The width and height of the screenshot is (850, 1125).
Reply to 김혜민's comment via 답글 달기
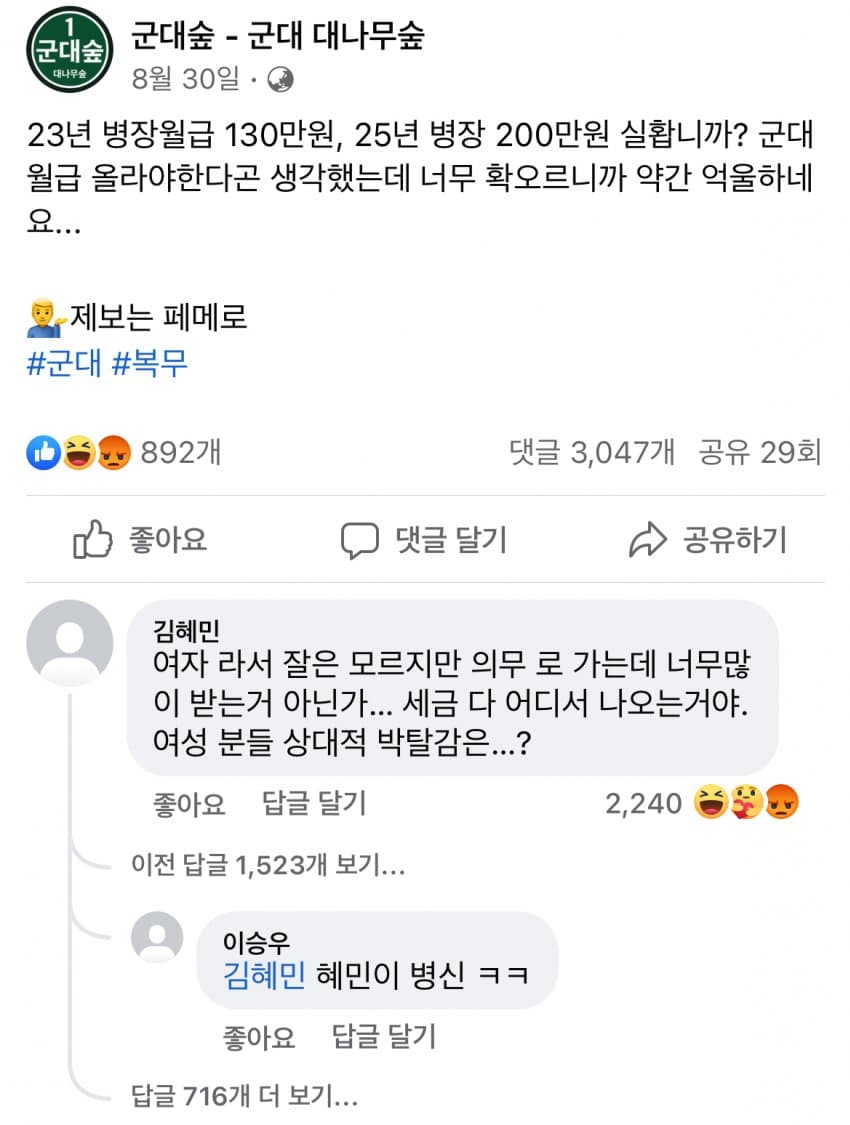point(314,803)
